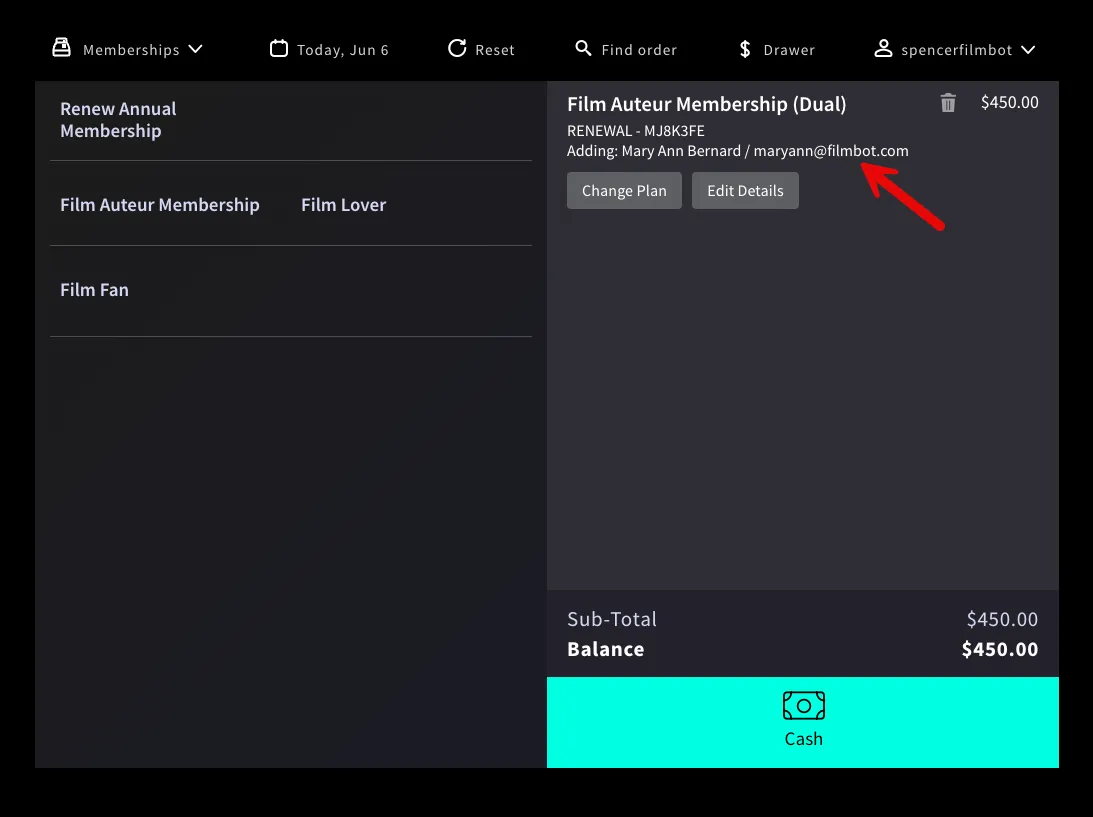Click the RENEWAL - MJ8K3FE code text
Screen dimensions: 1093x817
pyautogui.click(x=636, y=131)
